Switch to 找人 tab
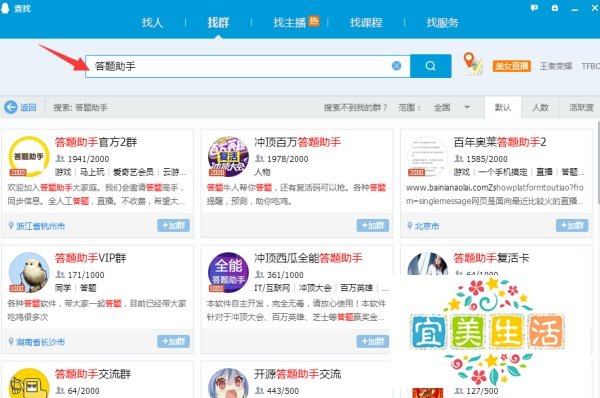 click(152, 23)
